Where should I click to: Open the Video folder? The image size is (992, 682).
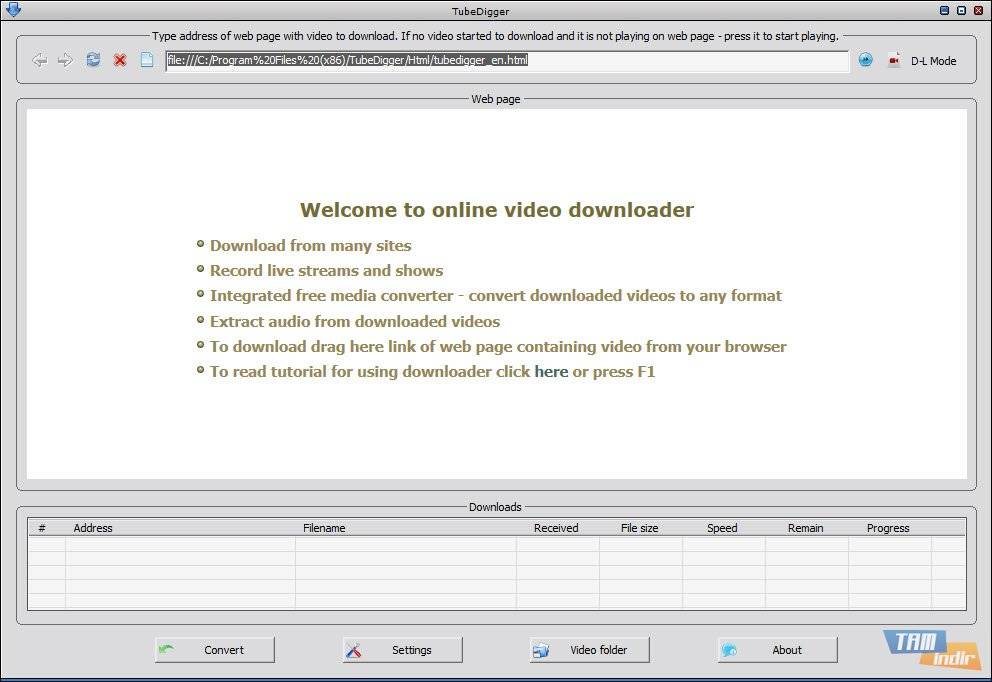click(590, 650)
